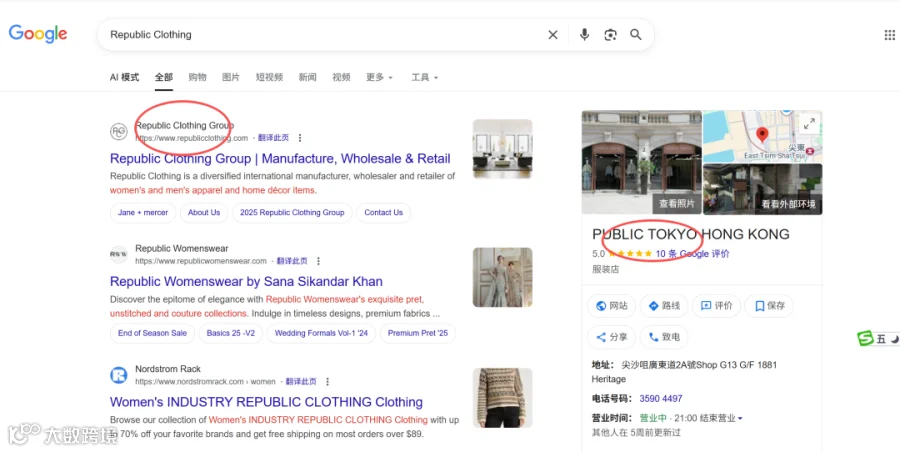Click the map thumbnail of Tsim Sha Tsui
This screenshot has height=452, width=900.
(x=763, y=136)
